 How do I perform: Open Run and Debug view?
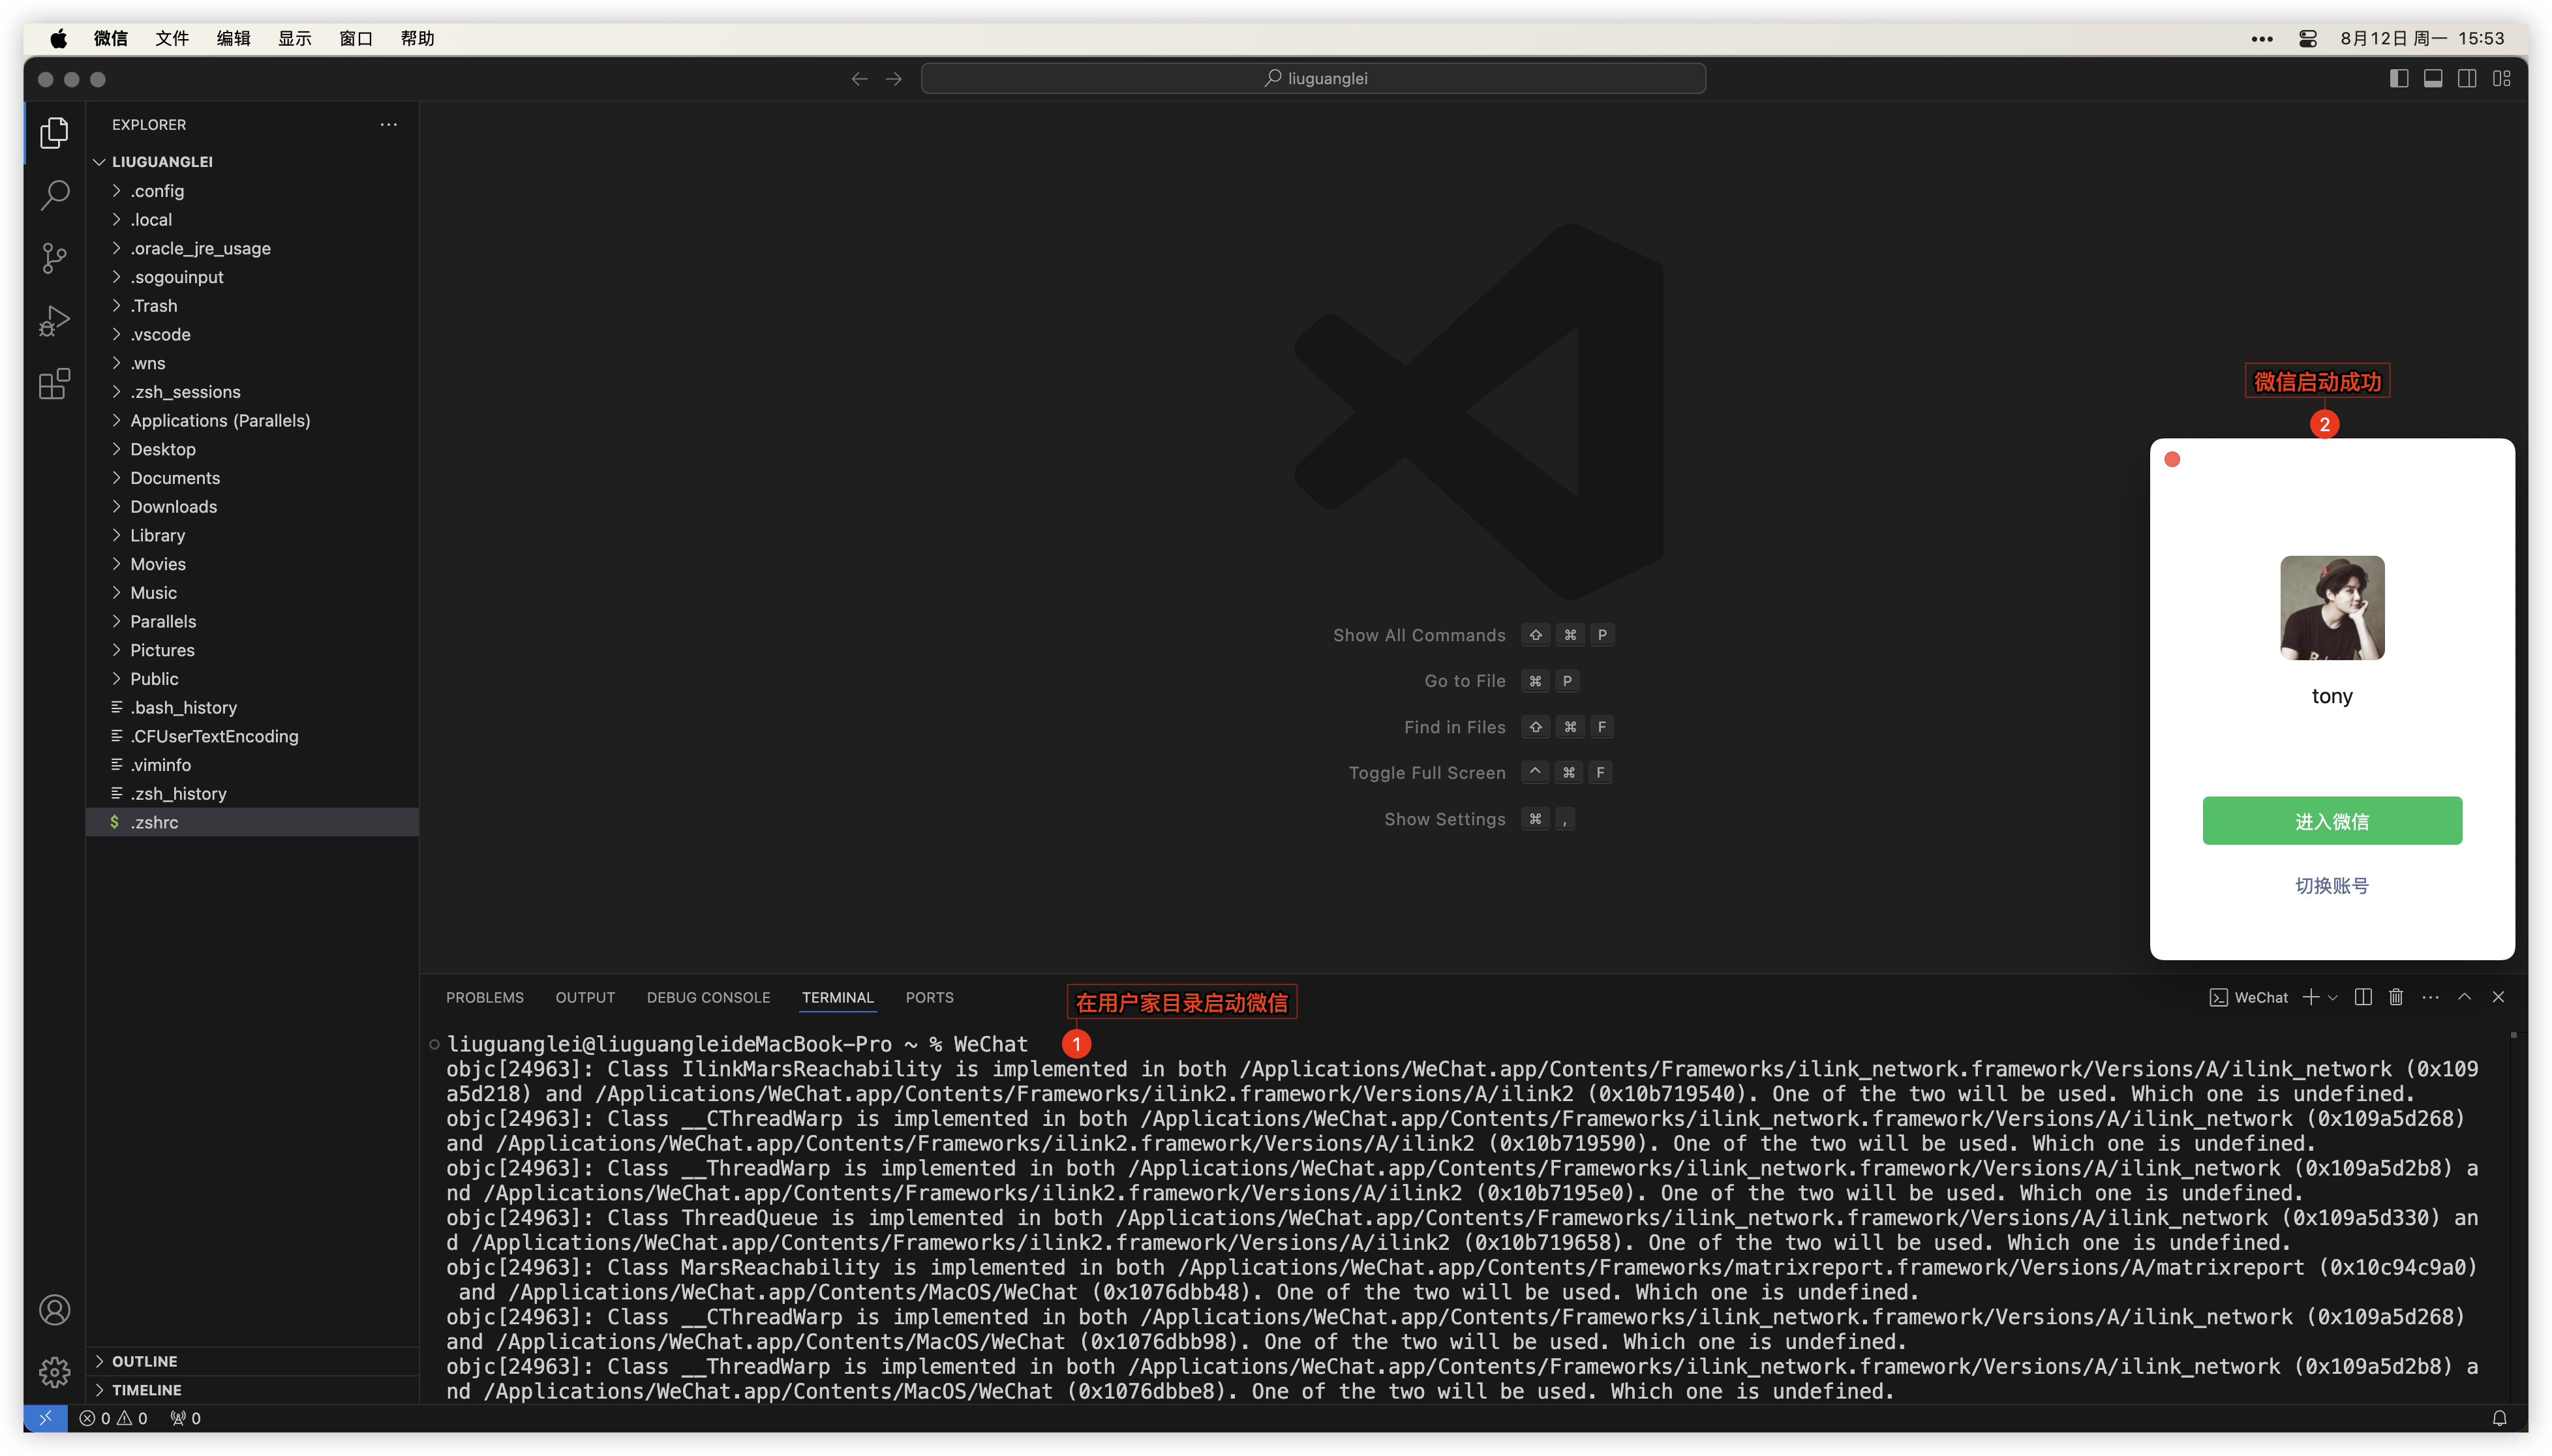(54, 321)
